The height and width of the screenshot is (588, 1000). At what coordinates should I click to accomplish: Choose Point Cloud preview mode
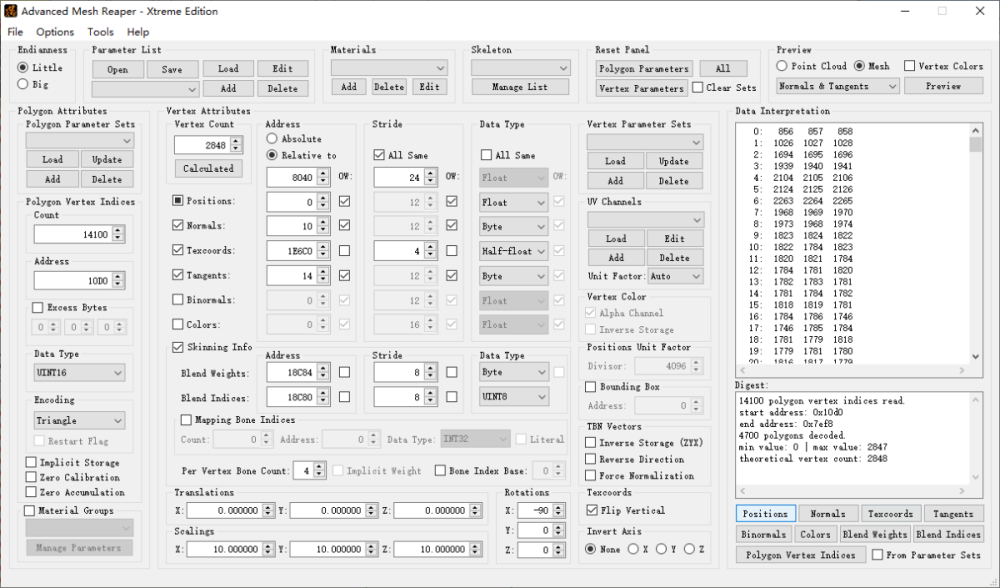click(783, 67)
